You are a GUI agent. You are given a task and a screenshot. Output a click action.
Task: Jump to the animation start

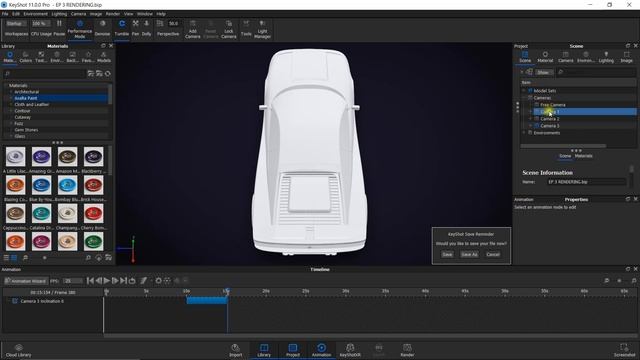[90, 281]
